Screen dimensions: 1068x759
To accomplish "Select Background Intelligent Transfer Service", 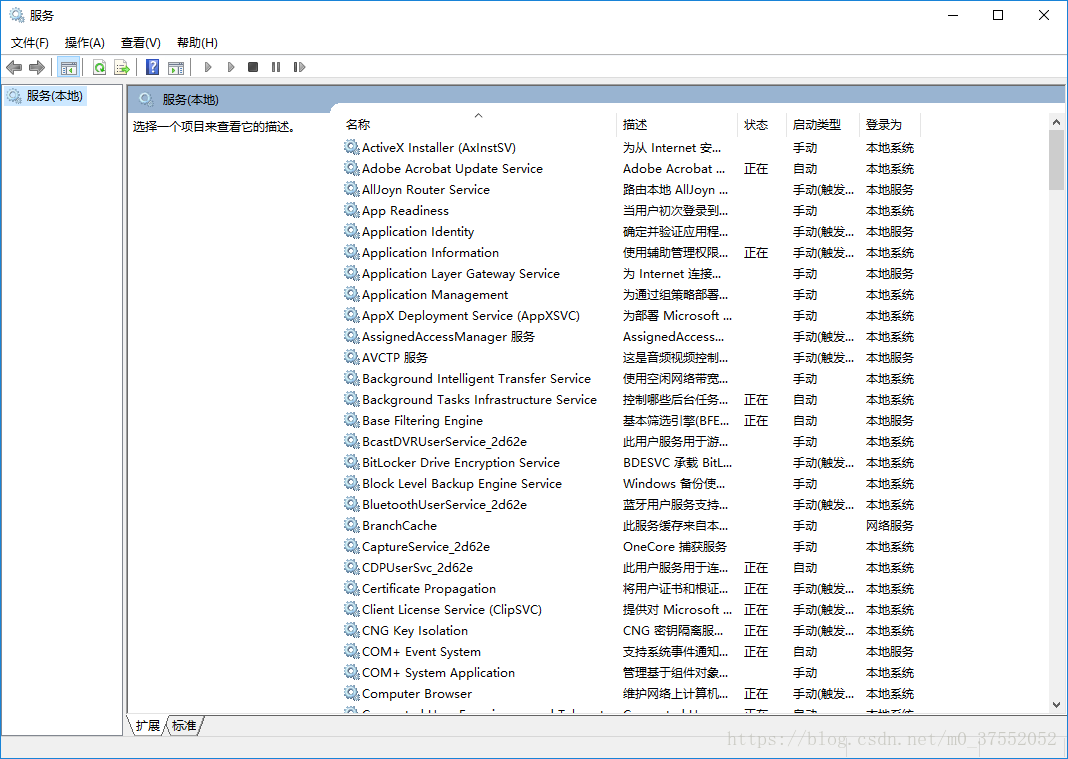I will pos(476,378).
